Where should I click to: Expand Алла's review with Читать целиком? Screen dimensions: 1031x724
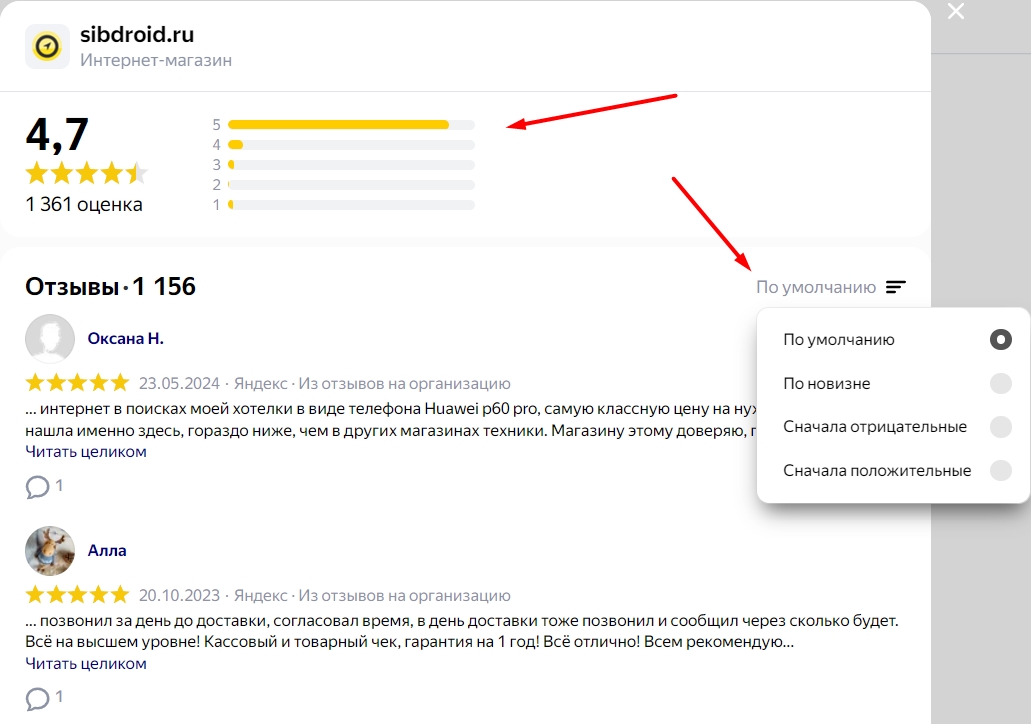[x=86, y=664]
